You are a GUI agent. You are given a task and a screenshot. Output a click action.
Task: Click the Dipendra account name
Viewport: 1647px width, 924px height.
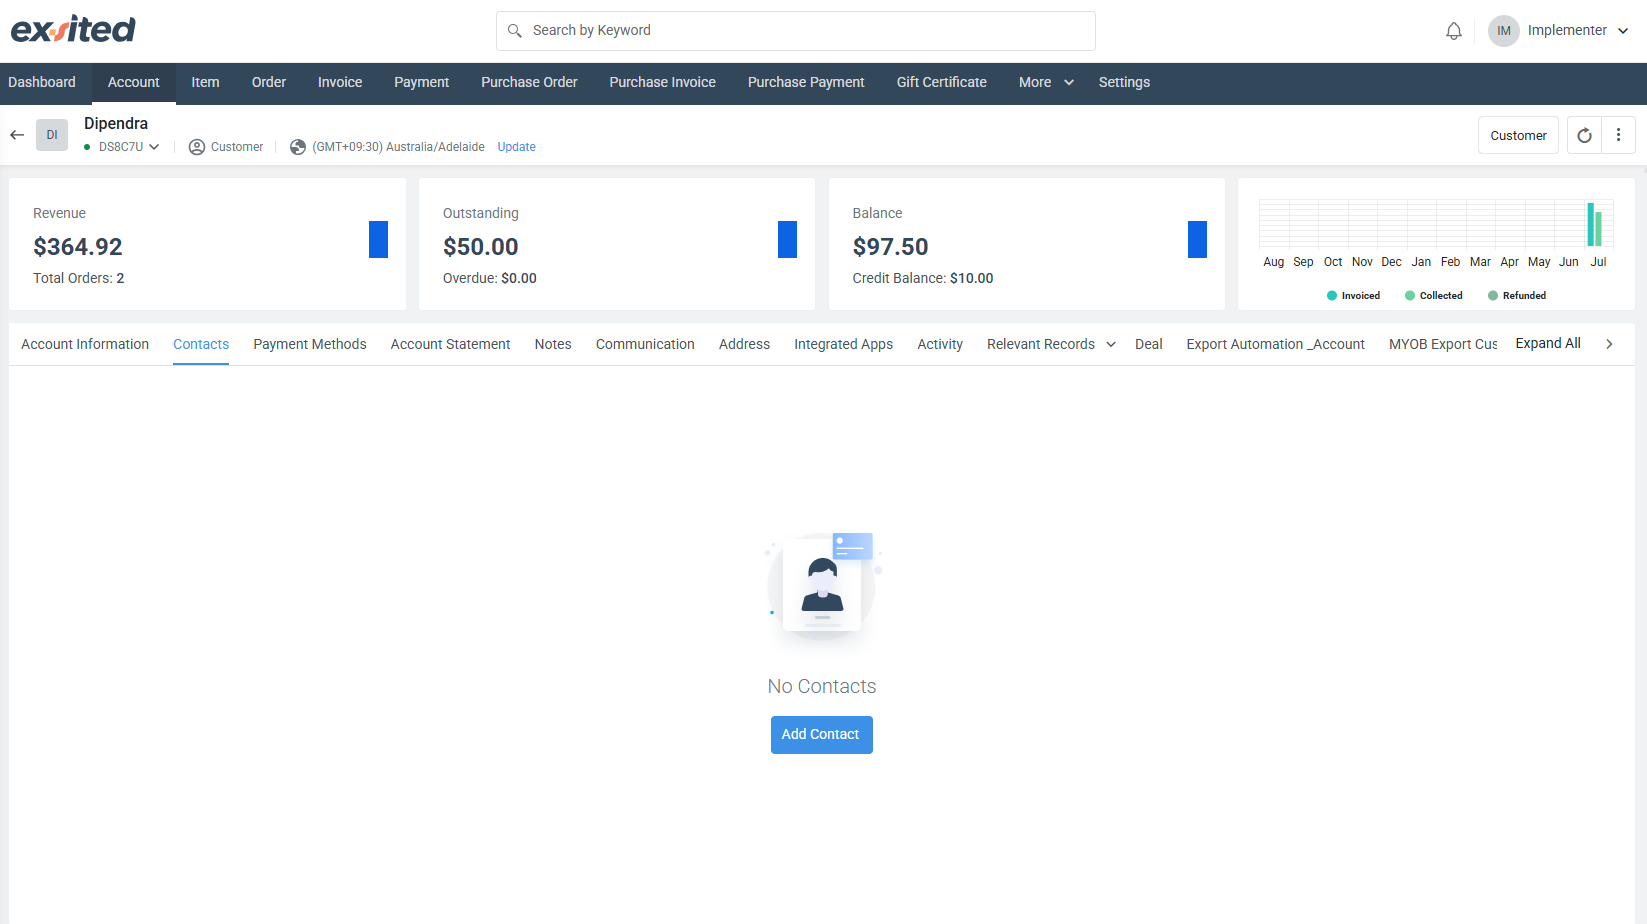[116, 124]
